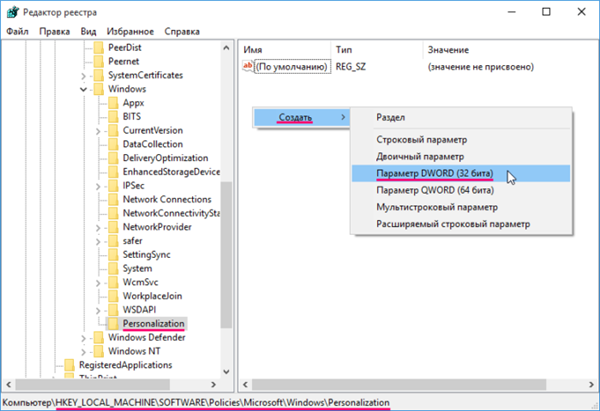Image resolution: width=600 pixels, height=411 pixels.
Task: Select the (По умолчанию) value entry
Action: pyautogui.click(x=293, y=67)
